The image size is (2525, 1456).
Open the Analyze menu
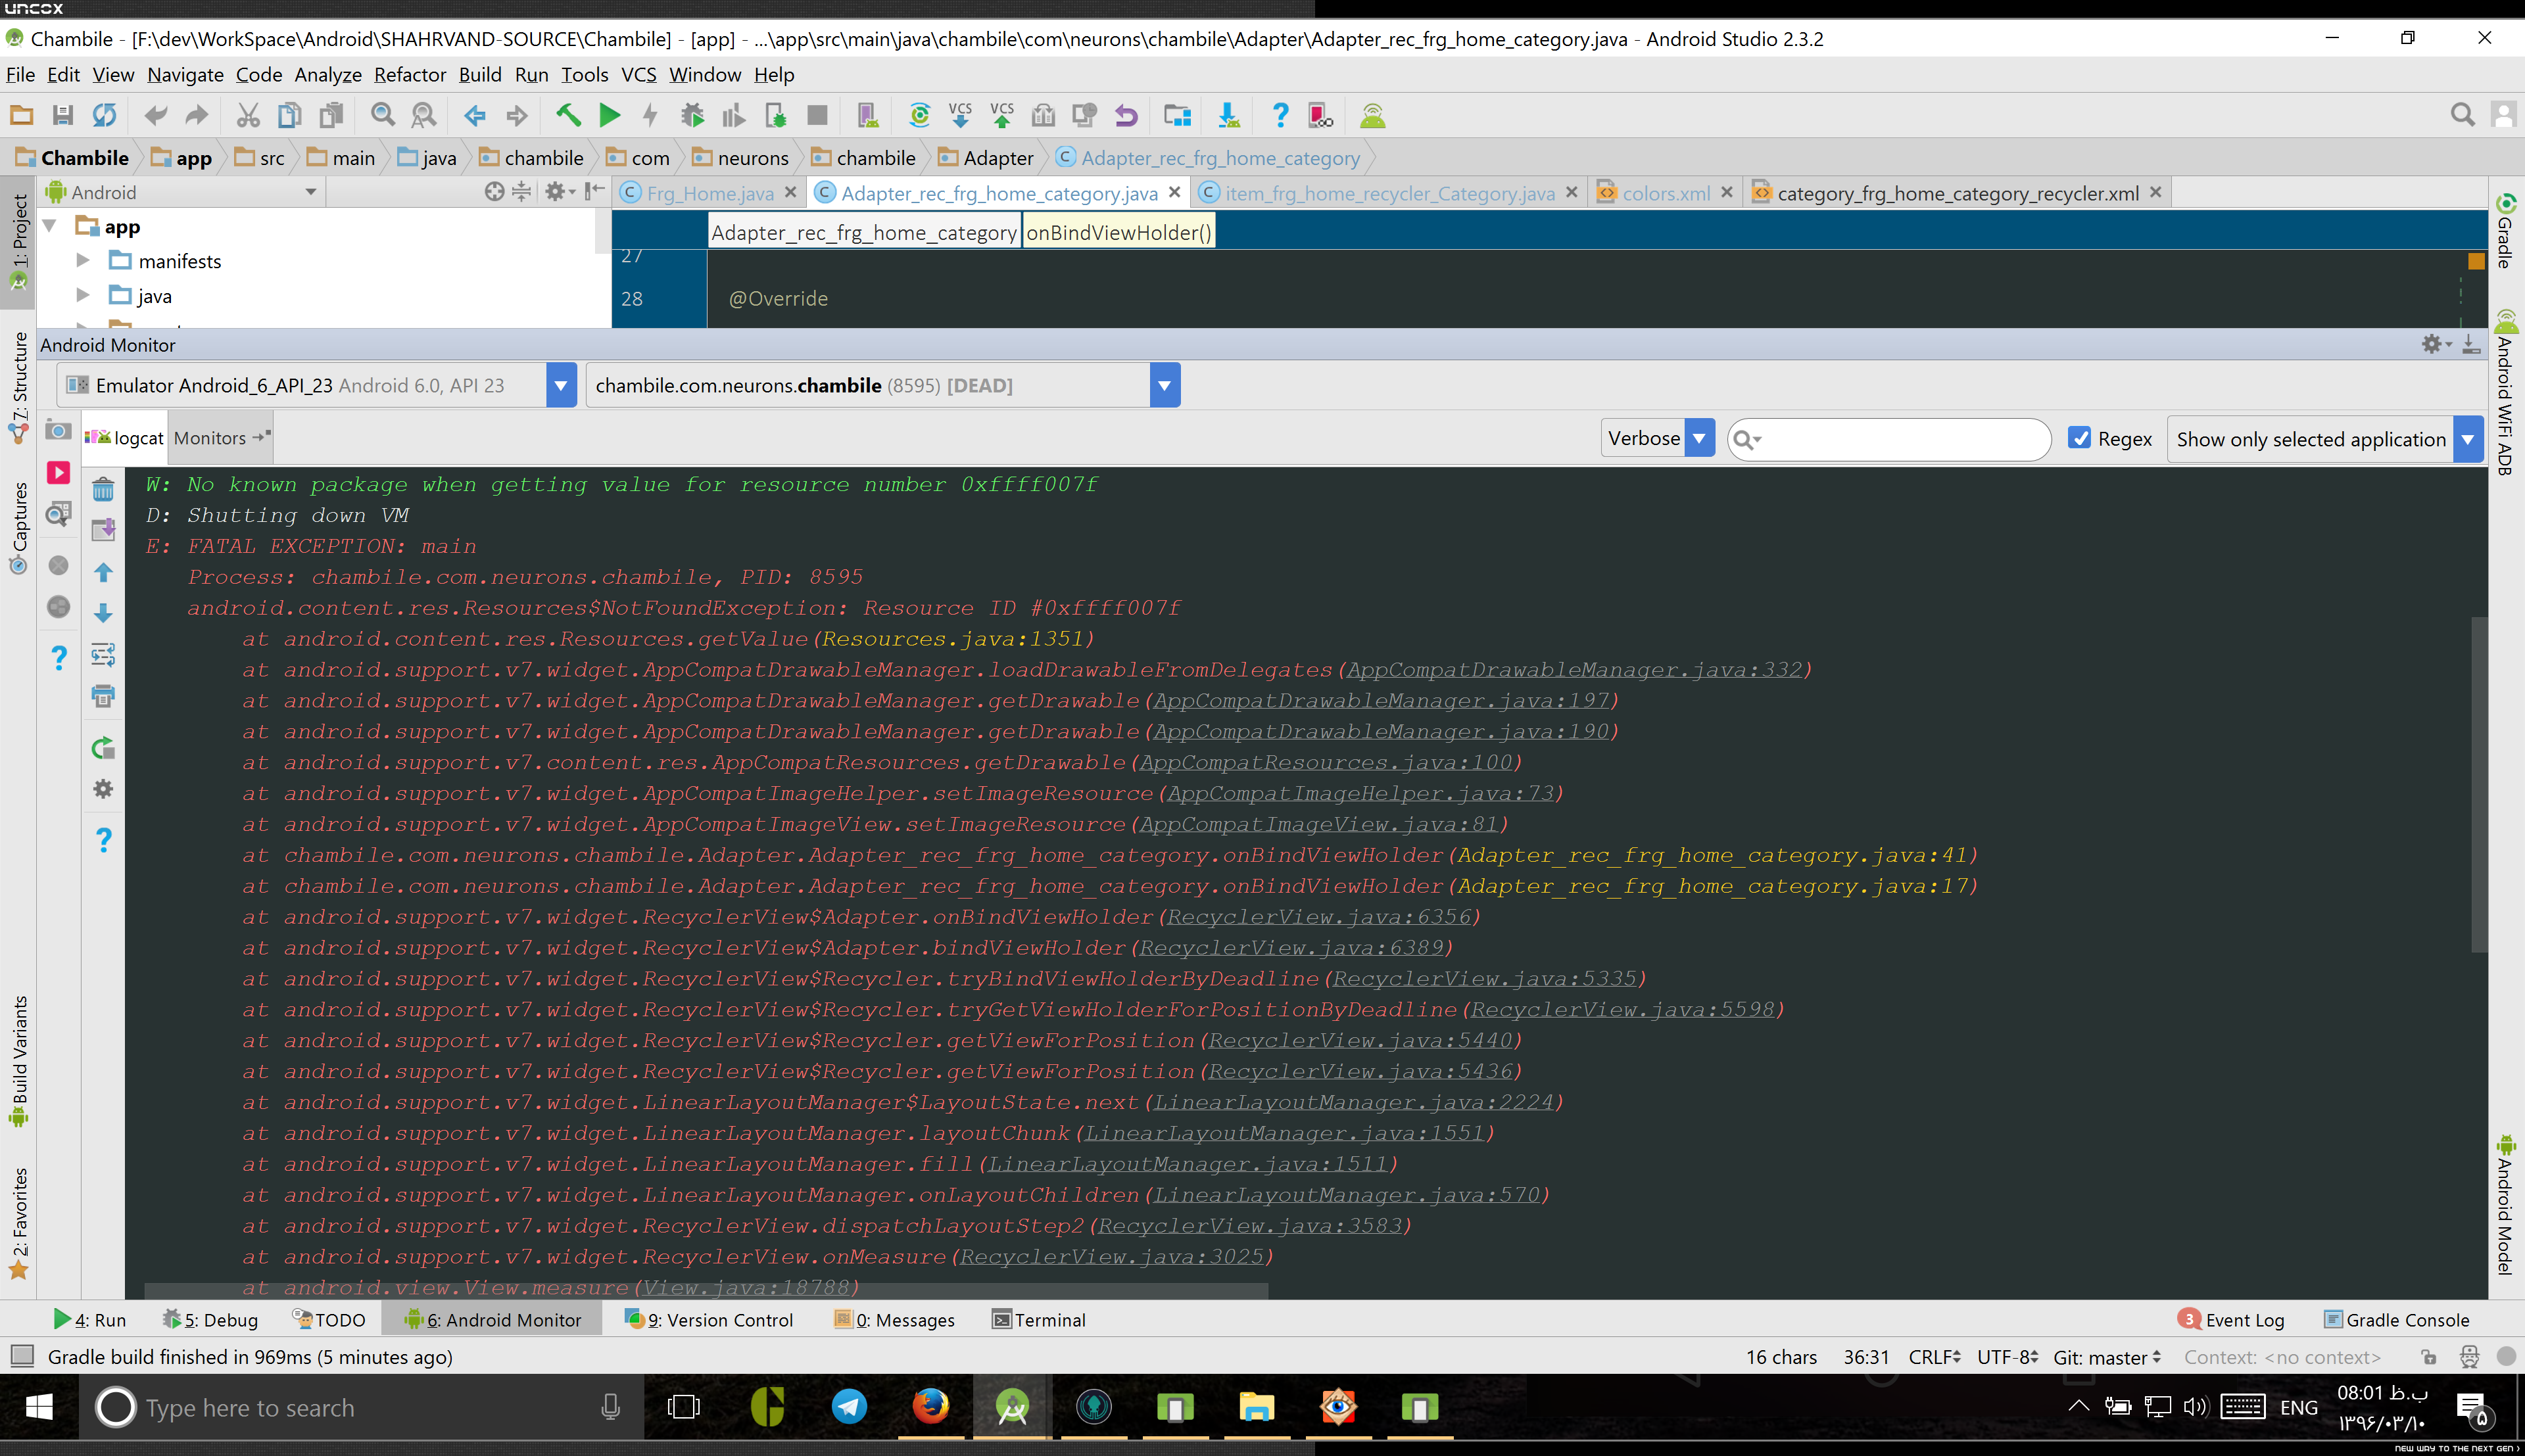pyautogui.click(x=327, y=75)
